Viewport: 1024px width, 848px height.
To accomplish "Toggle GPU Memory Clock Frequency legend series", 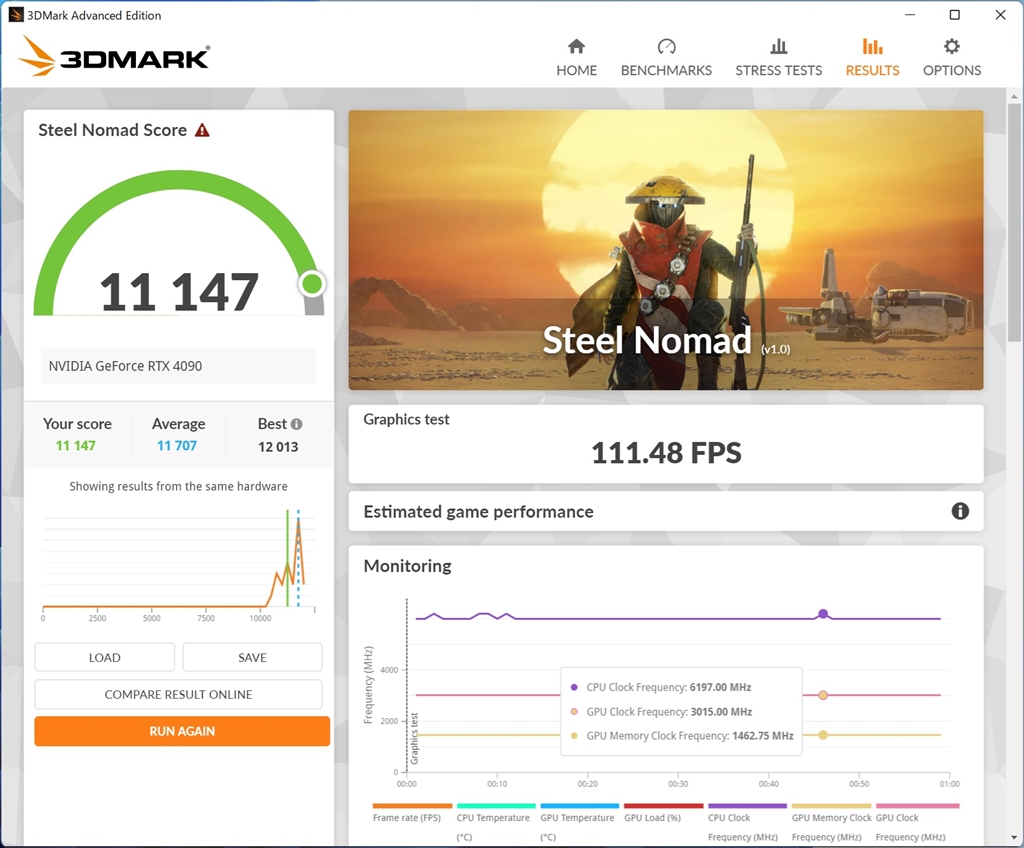I will click(x=831, y=824).
